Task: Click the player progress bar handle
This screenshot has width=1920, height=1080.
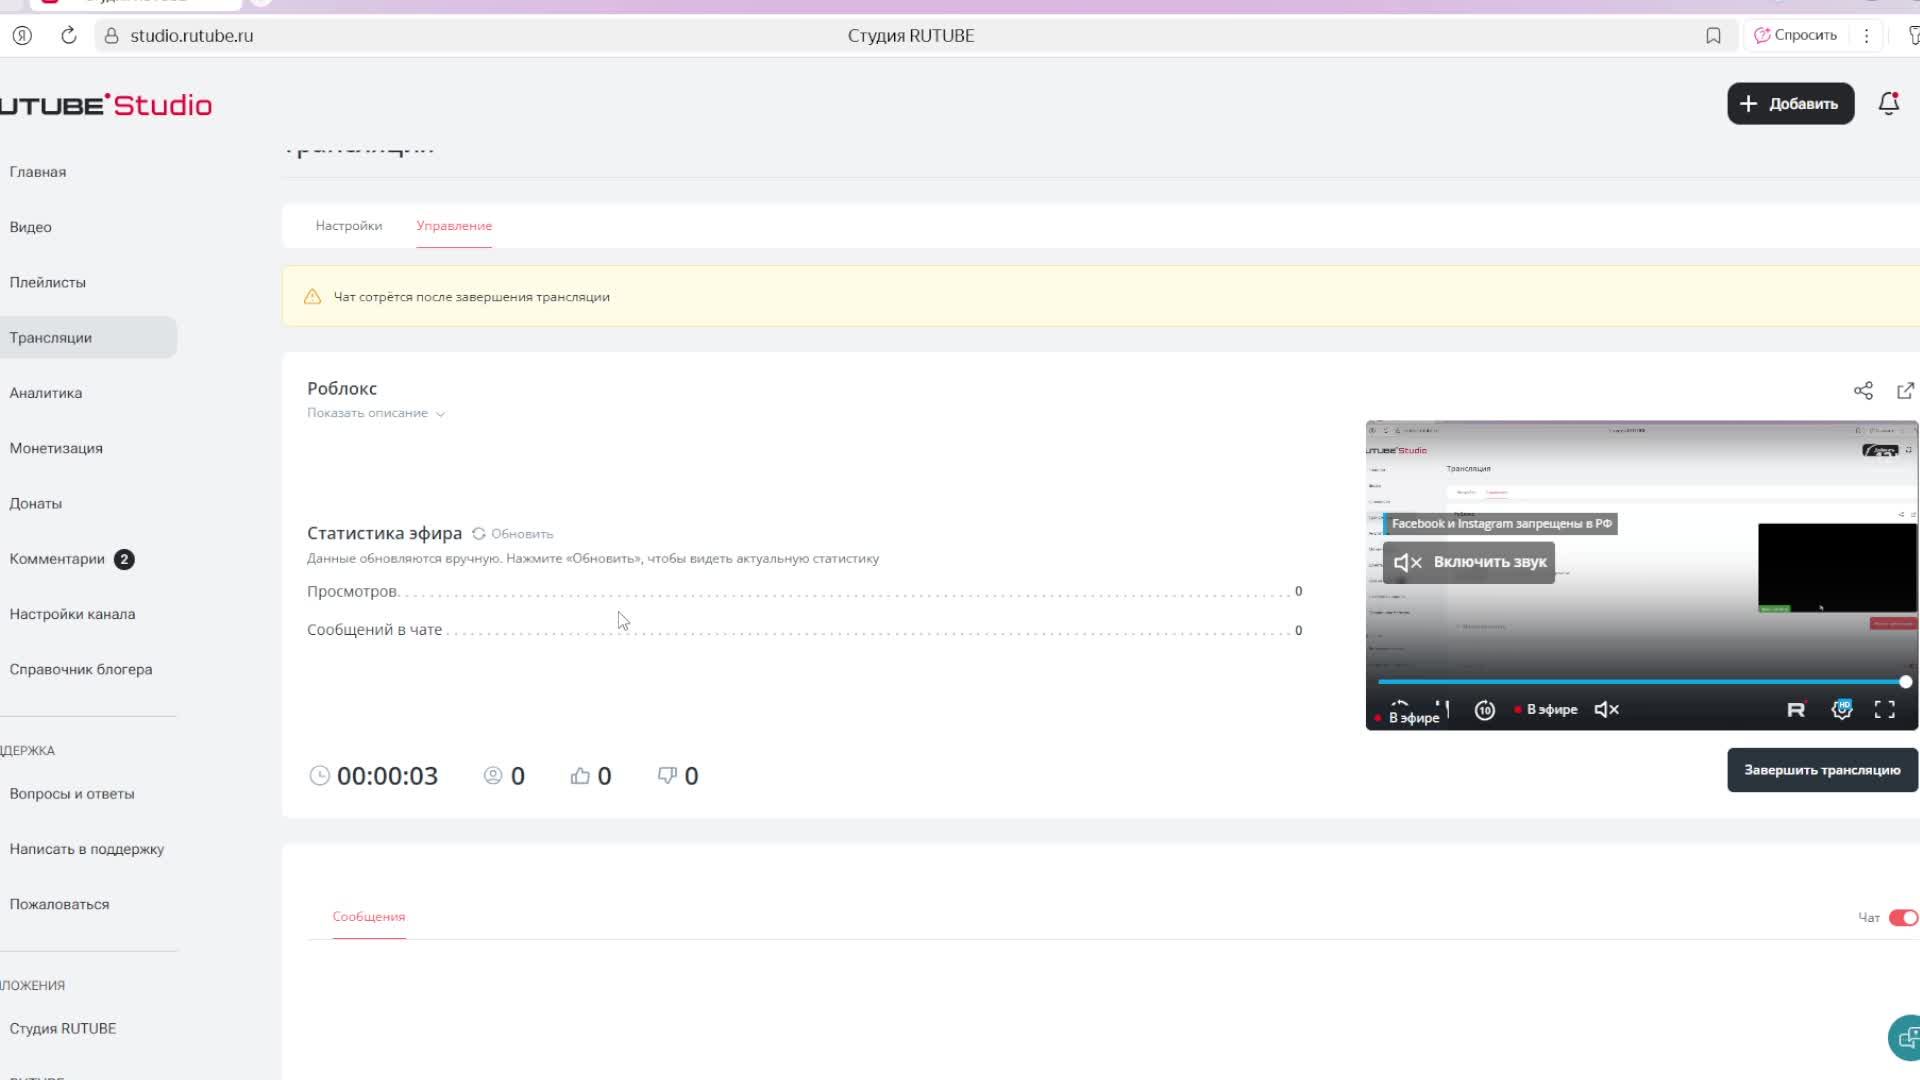Action: point(1905,682)
